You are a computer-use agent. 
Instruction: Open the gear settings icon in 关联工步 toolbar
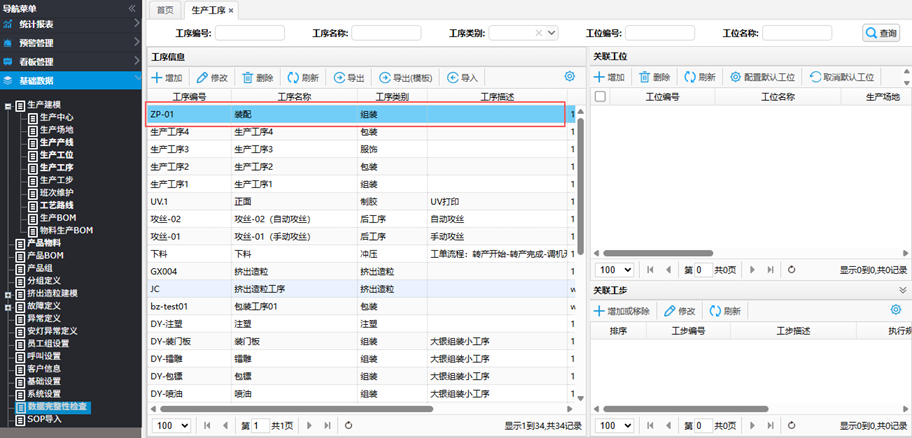click(896, 309)
